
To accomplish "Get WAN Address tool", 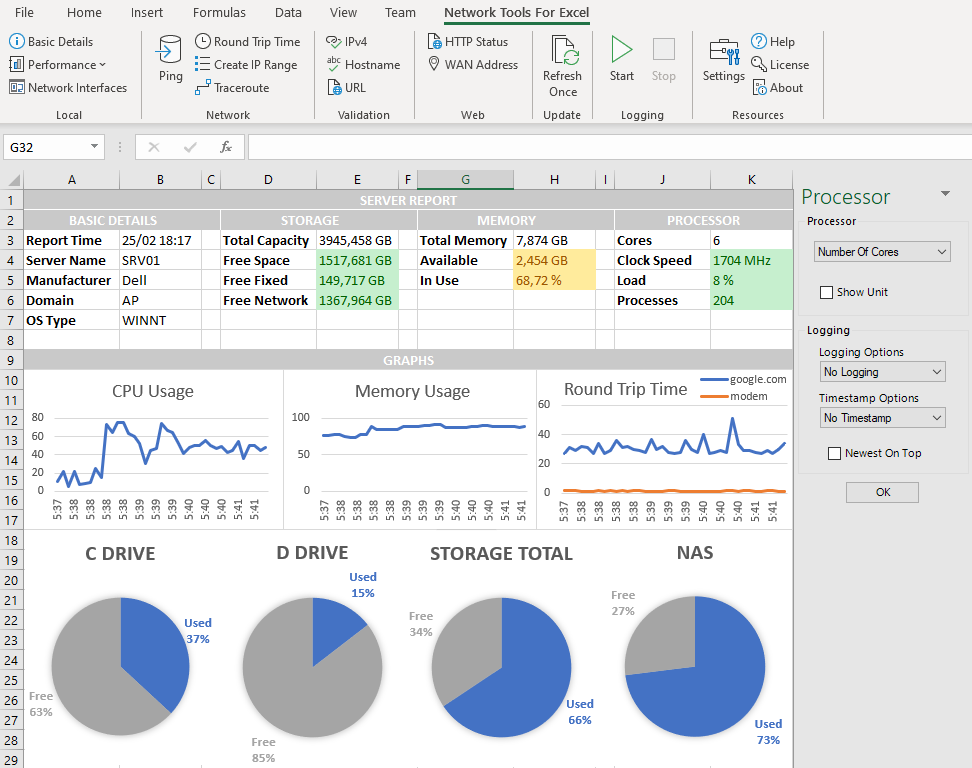I will (x=473, y=64).
